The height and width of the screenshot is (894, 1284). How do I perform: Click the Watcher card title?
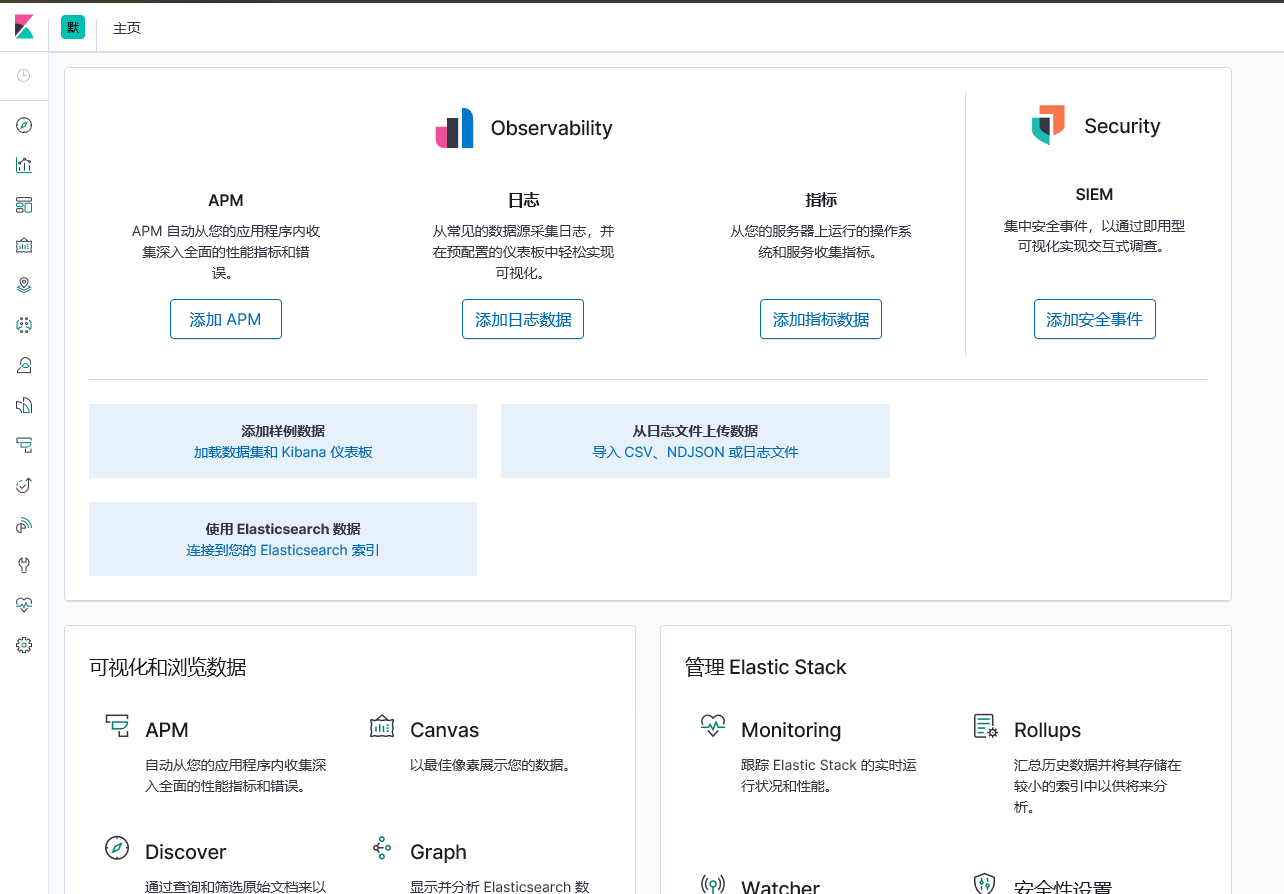pyautogui.click(x=780, y=885)
